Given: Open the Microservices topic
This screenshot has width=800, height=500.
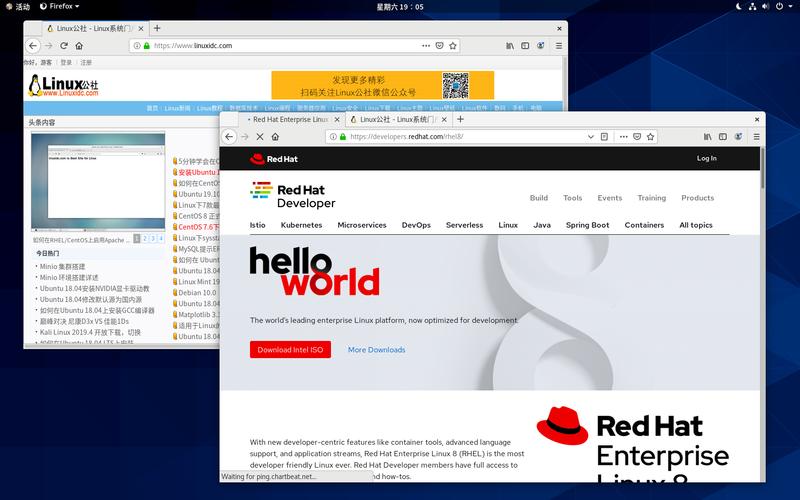Looking at the screenshot, I should [362, 224].
